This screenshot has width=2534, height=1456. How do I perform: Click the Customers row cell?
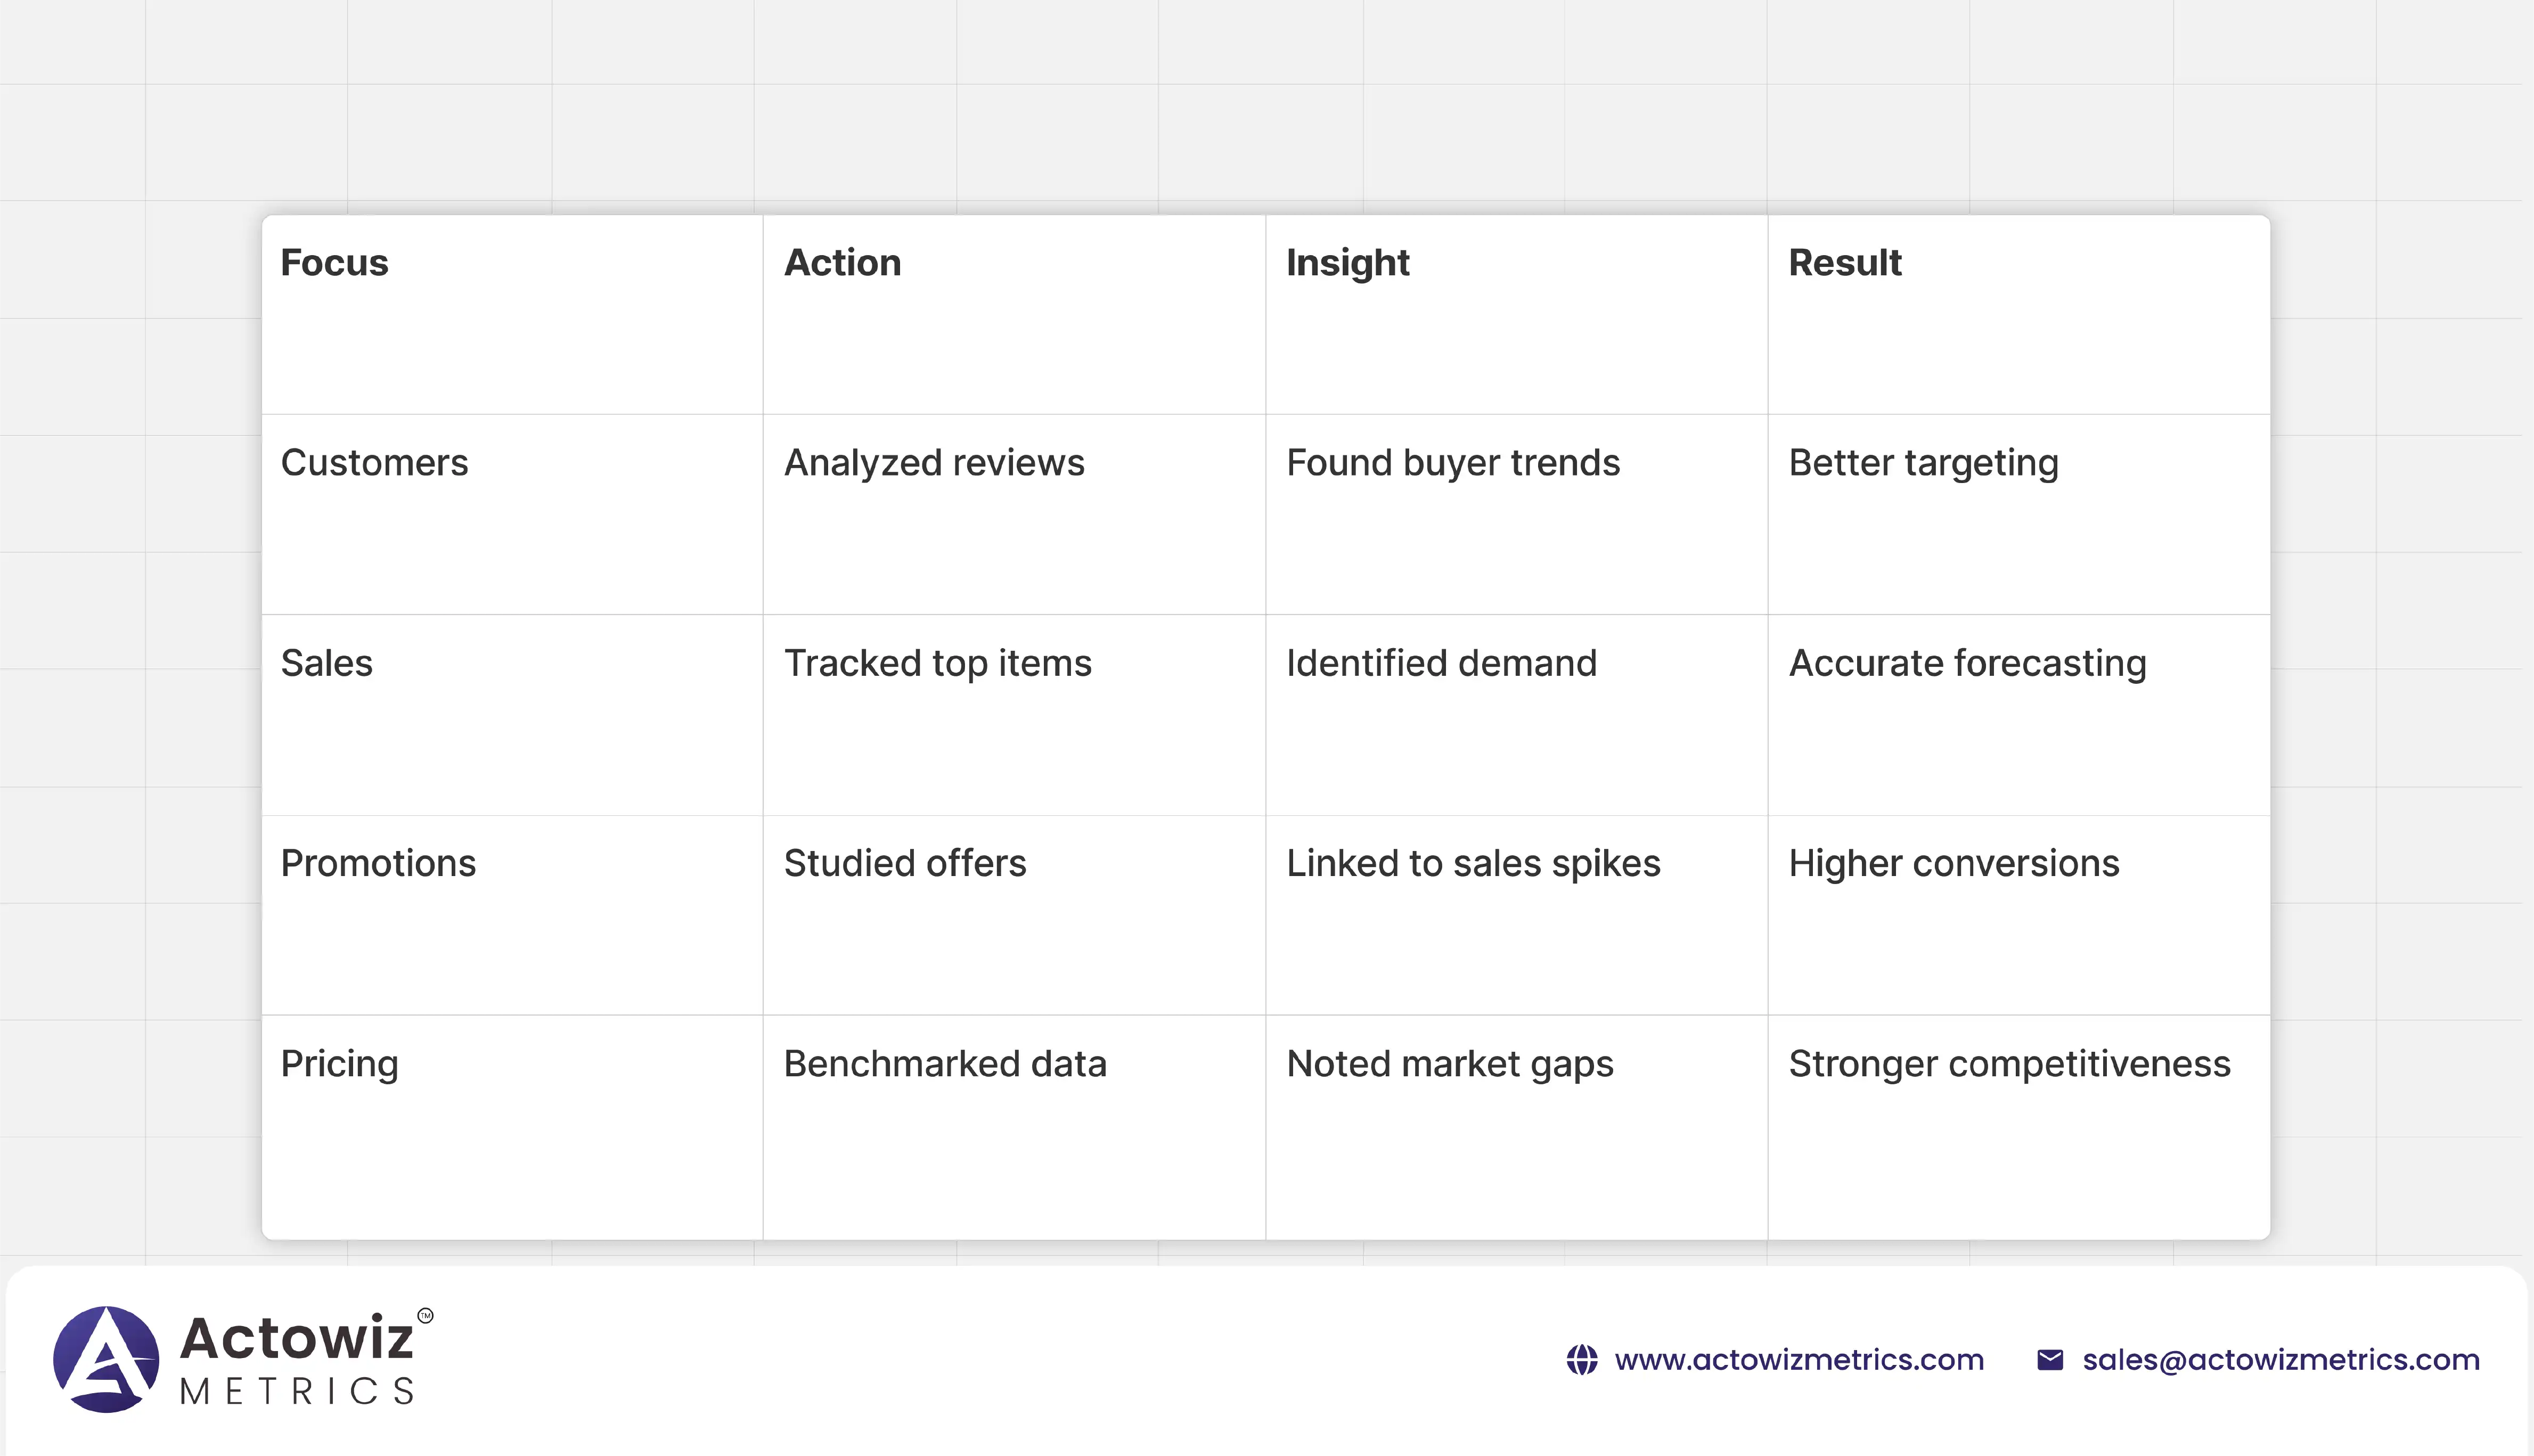374,463
